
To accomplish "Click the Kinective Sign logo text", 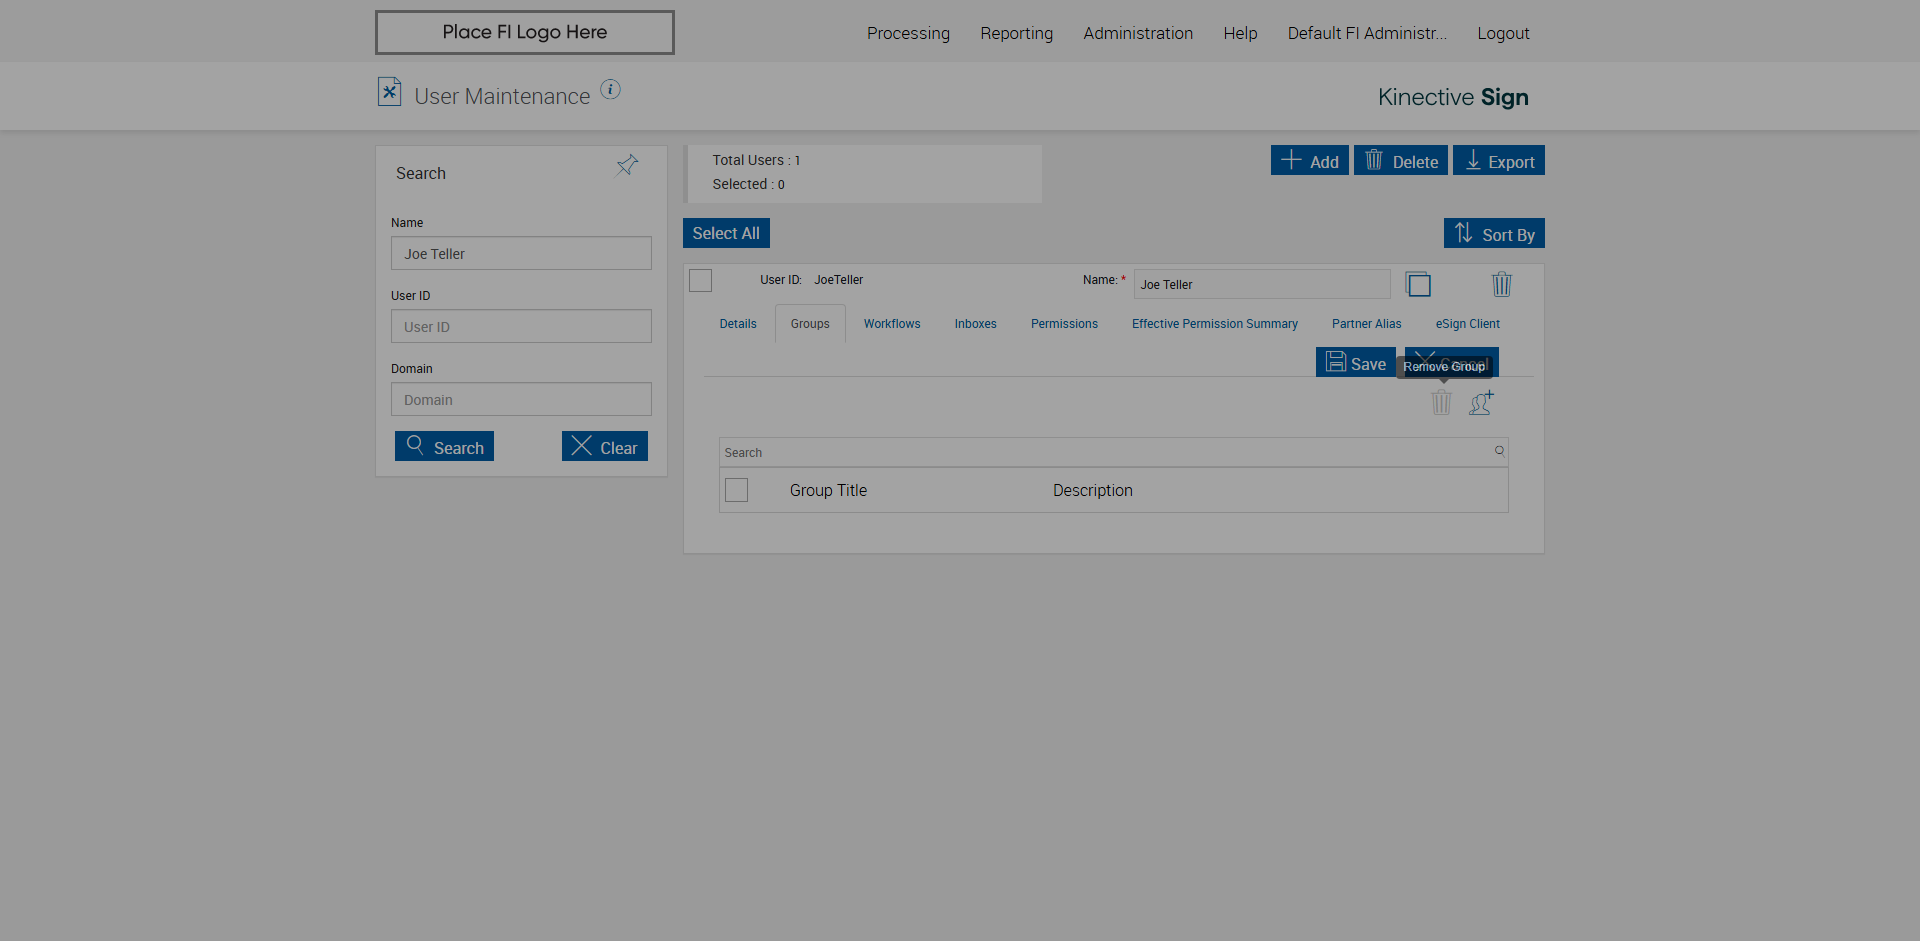I will (x=1453, y=97).
